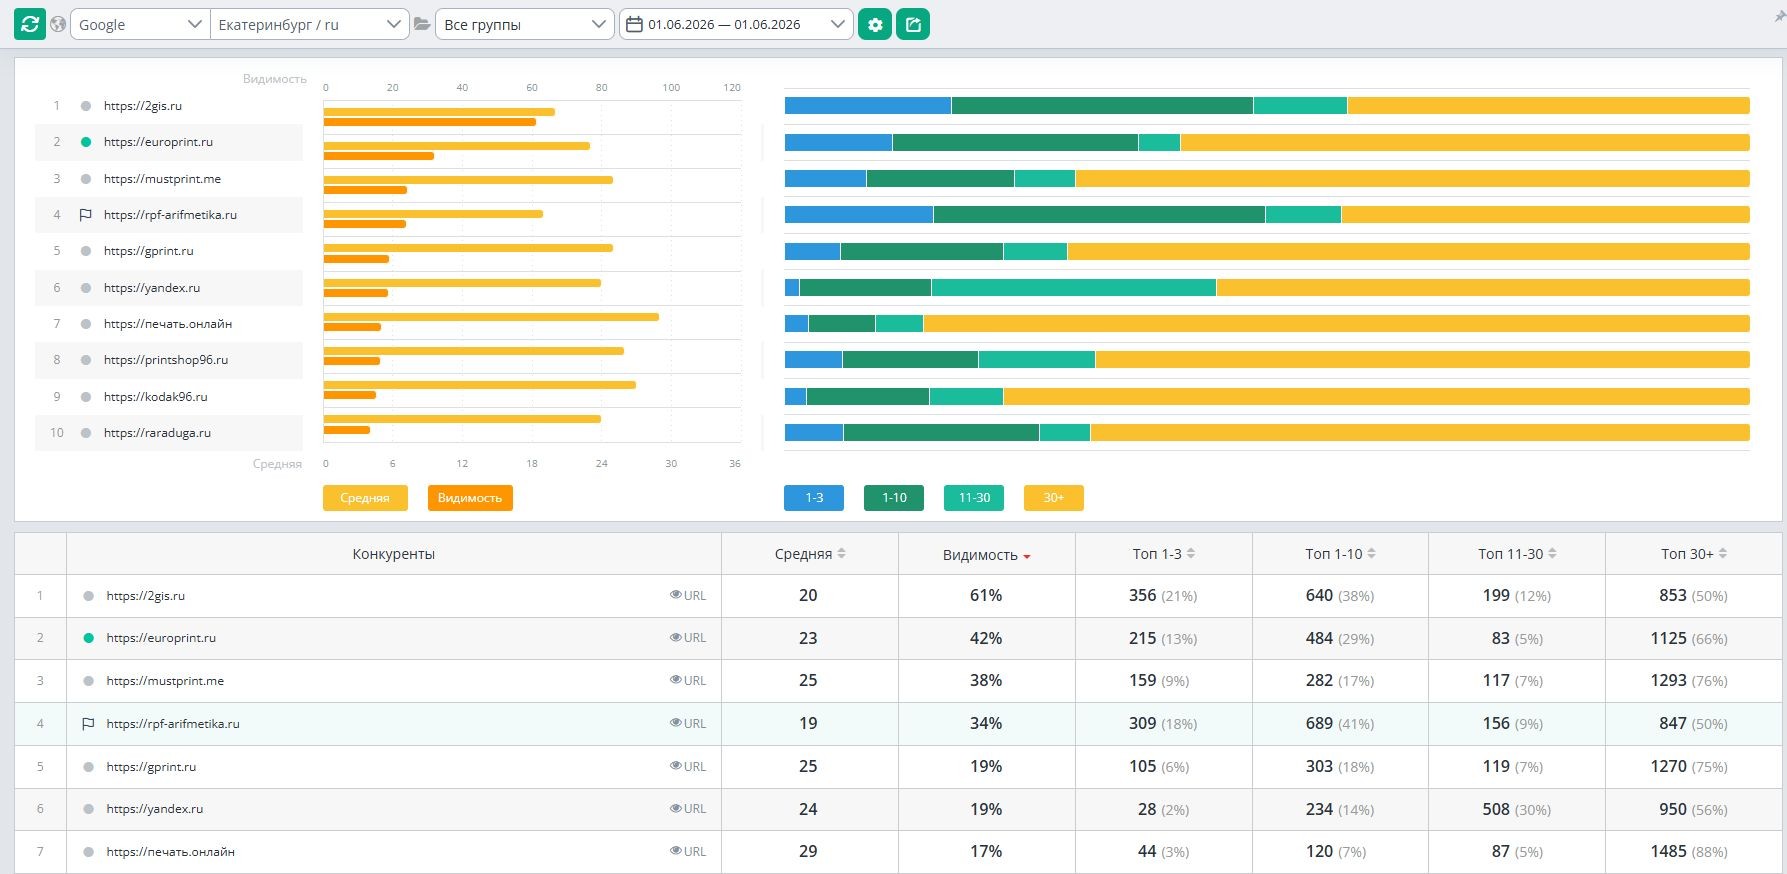
Task: Click the calendar icon in date range
Action: [x=634, y=24]
